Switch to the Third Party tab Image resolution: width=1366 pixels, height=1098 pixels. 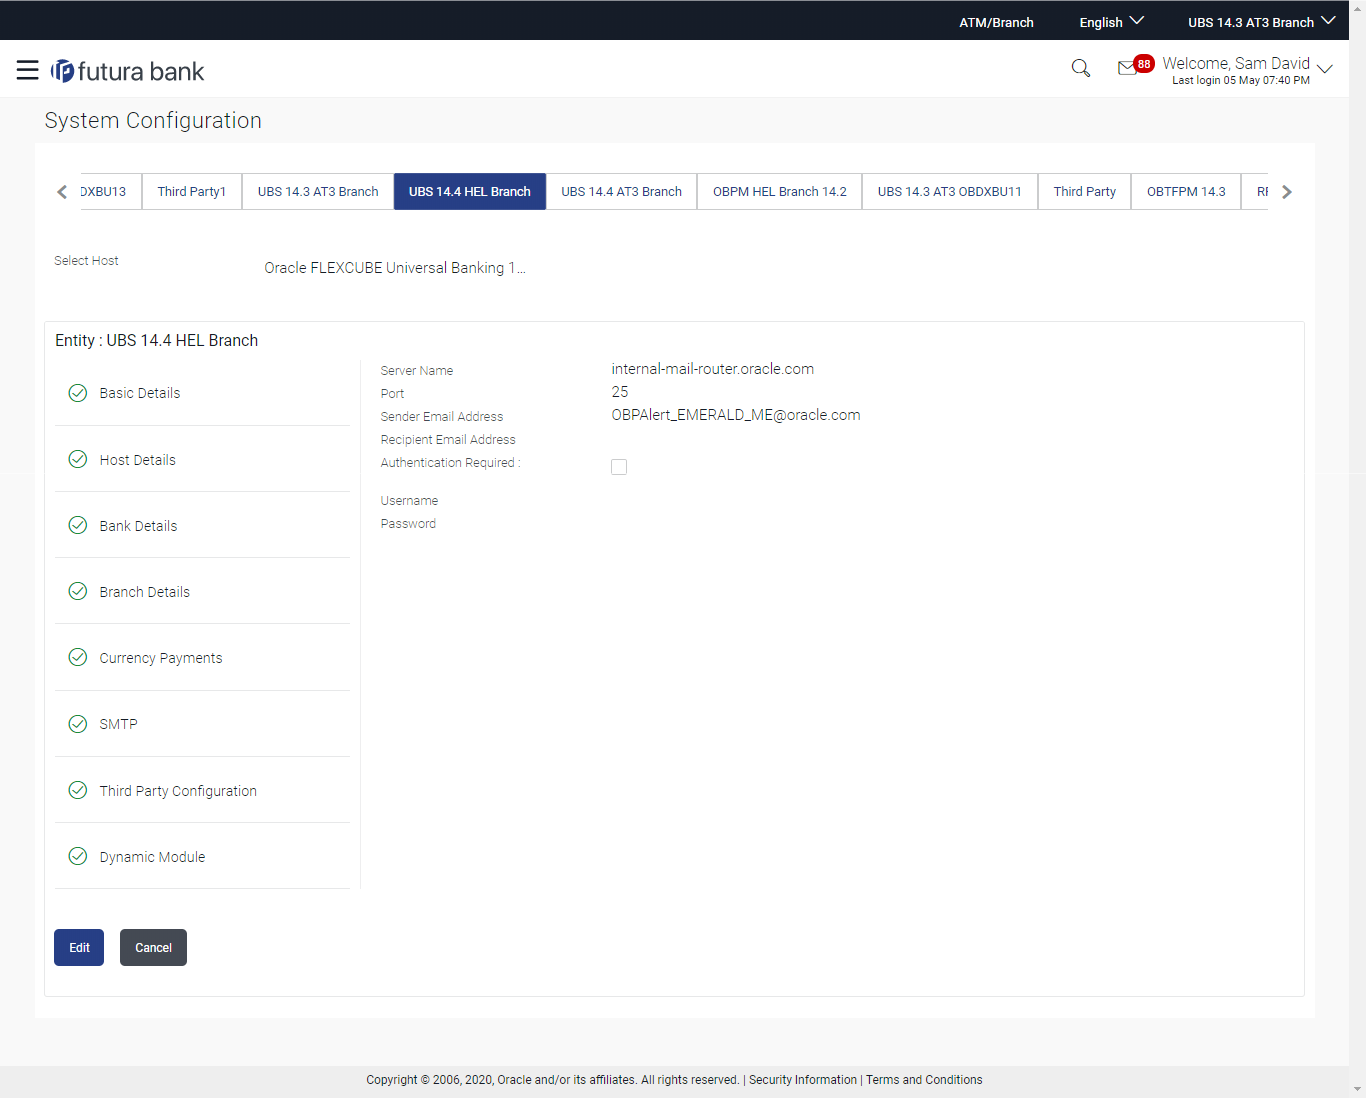click(1085, 191)
